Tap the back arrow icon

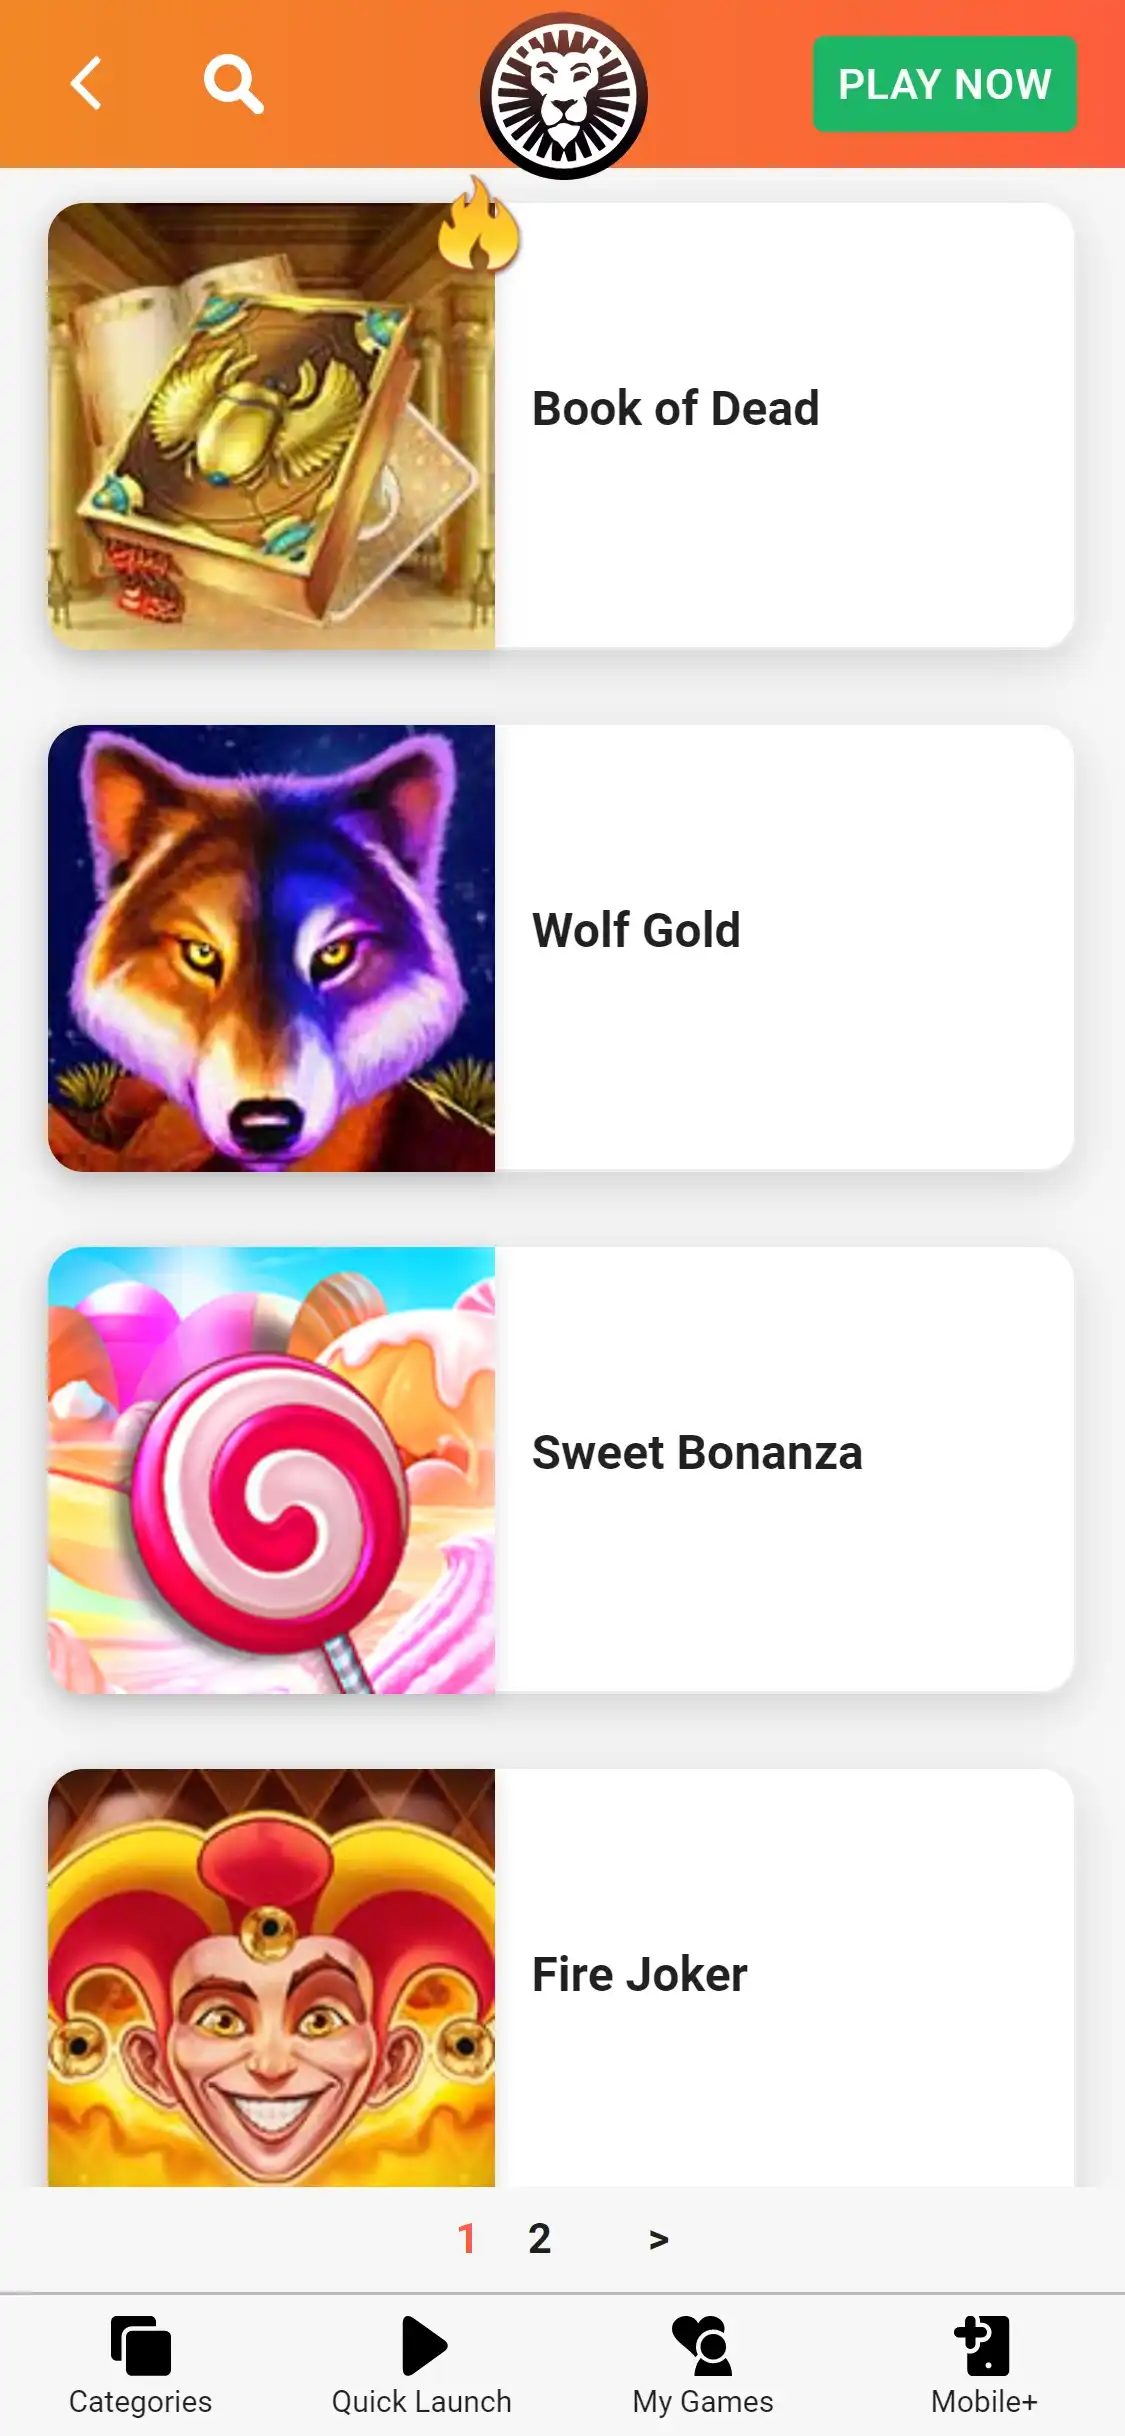click(86, 83)
